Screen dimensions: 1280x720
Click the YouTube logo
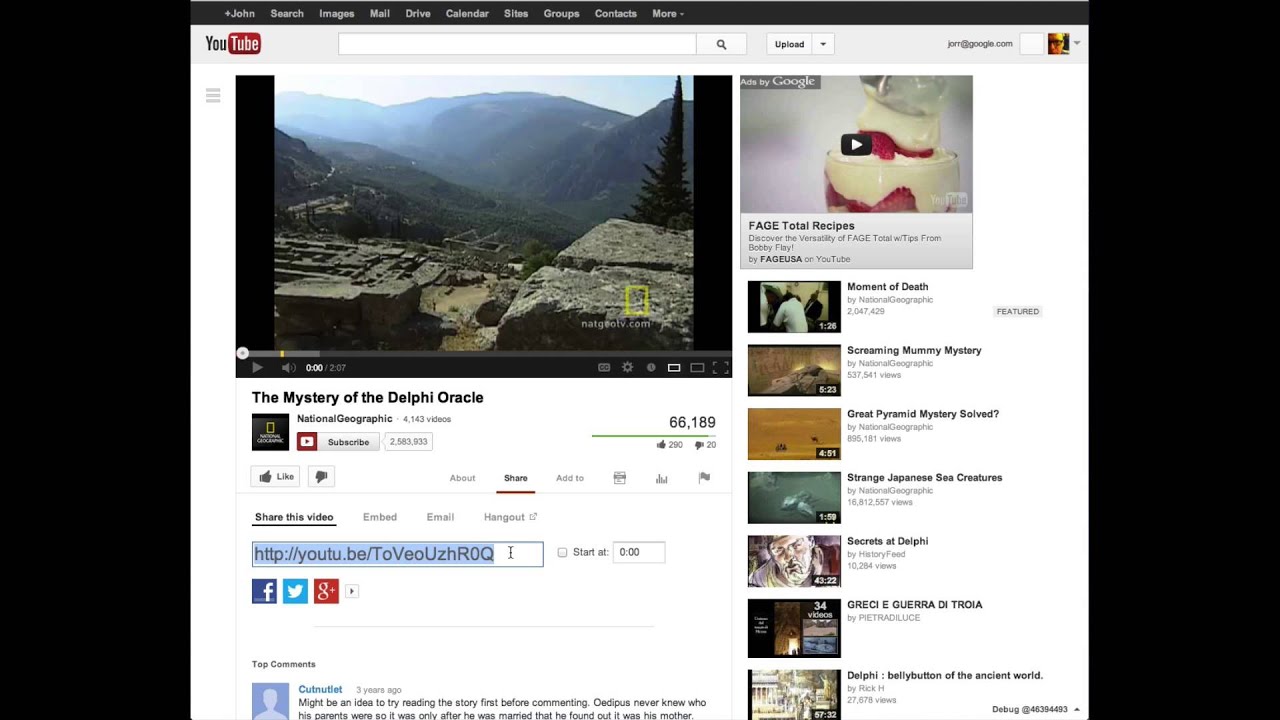(x=233, y=43)
